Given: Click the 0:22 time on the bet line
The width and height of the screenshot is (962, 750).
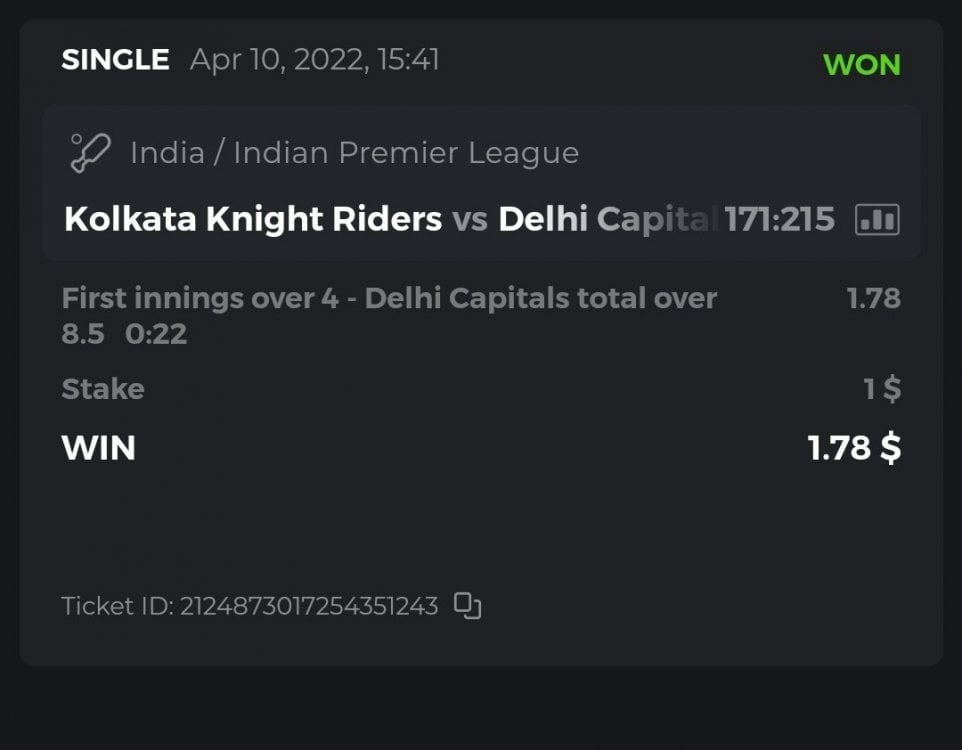Looking at the screenshot, I should (x=156, y=334).
